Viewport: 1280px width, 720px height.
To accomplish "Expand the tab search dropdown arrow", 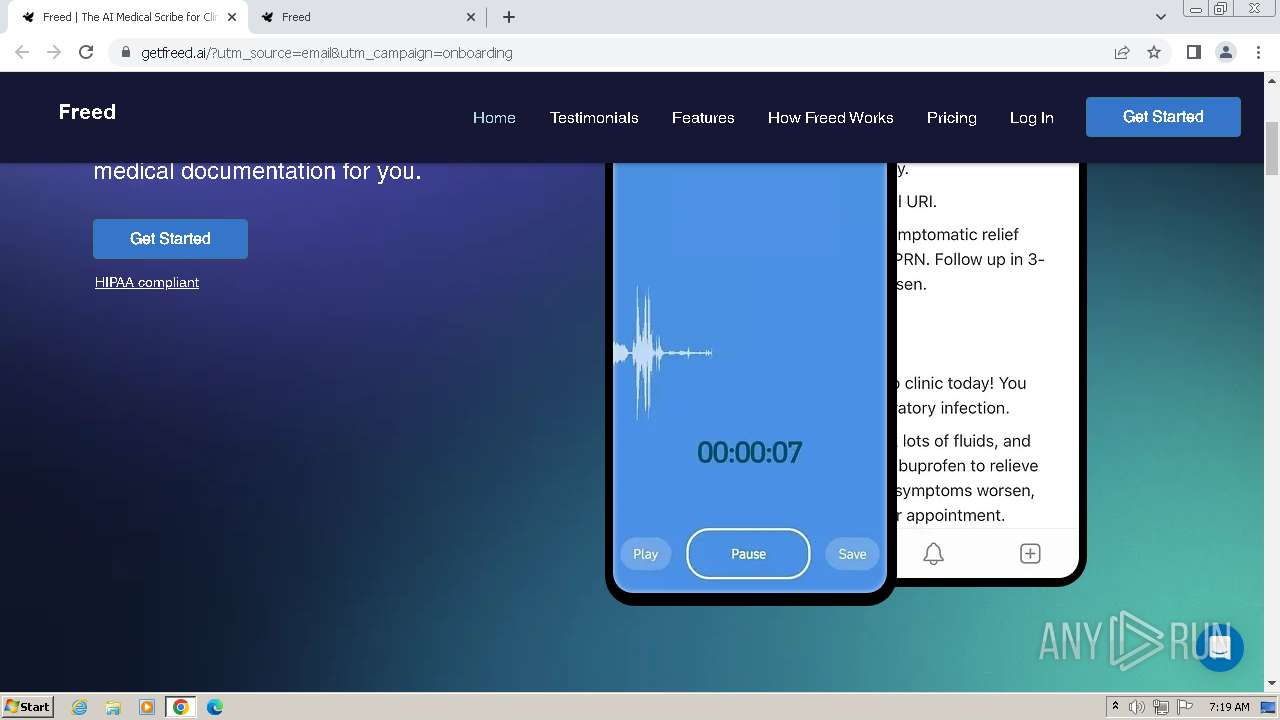I will click(1160, 17).
